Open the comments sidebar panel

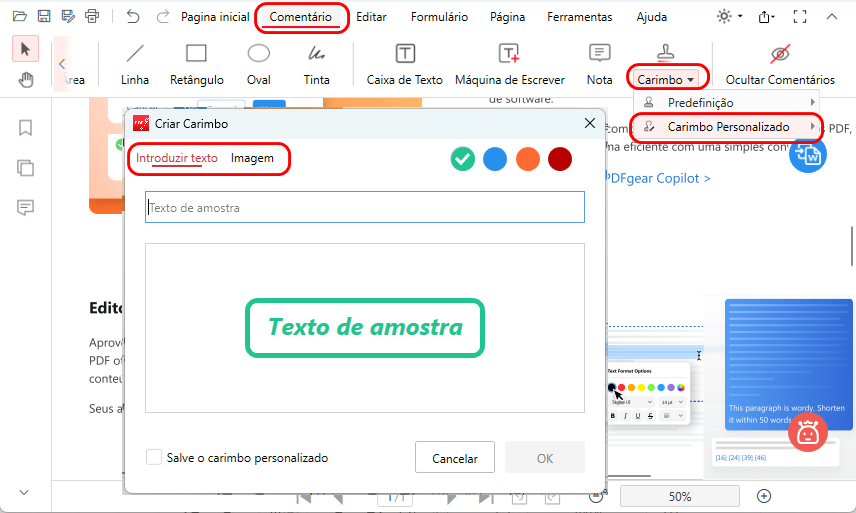click(25, 207)
